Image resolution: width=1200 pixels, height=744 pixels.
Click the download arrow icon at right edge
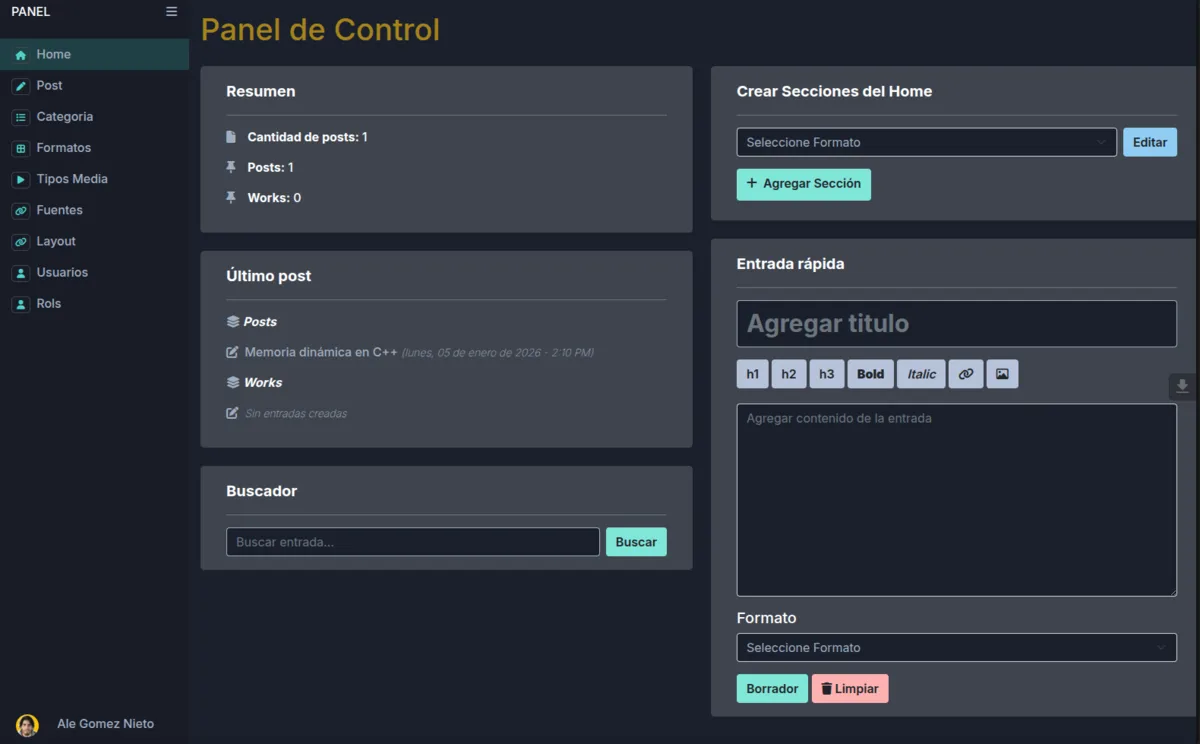pos(1182,386)
